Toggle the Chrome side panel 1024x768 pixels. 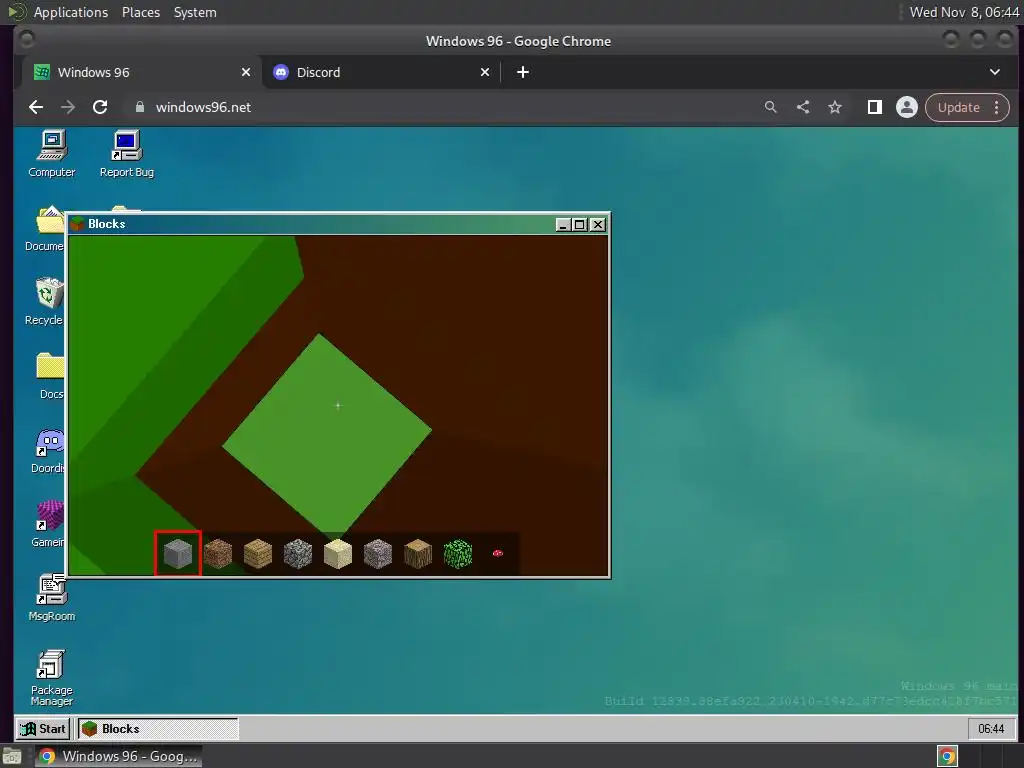[874, 107]
